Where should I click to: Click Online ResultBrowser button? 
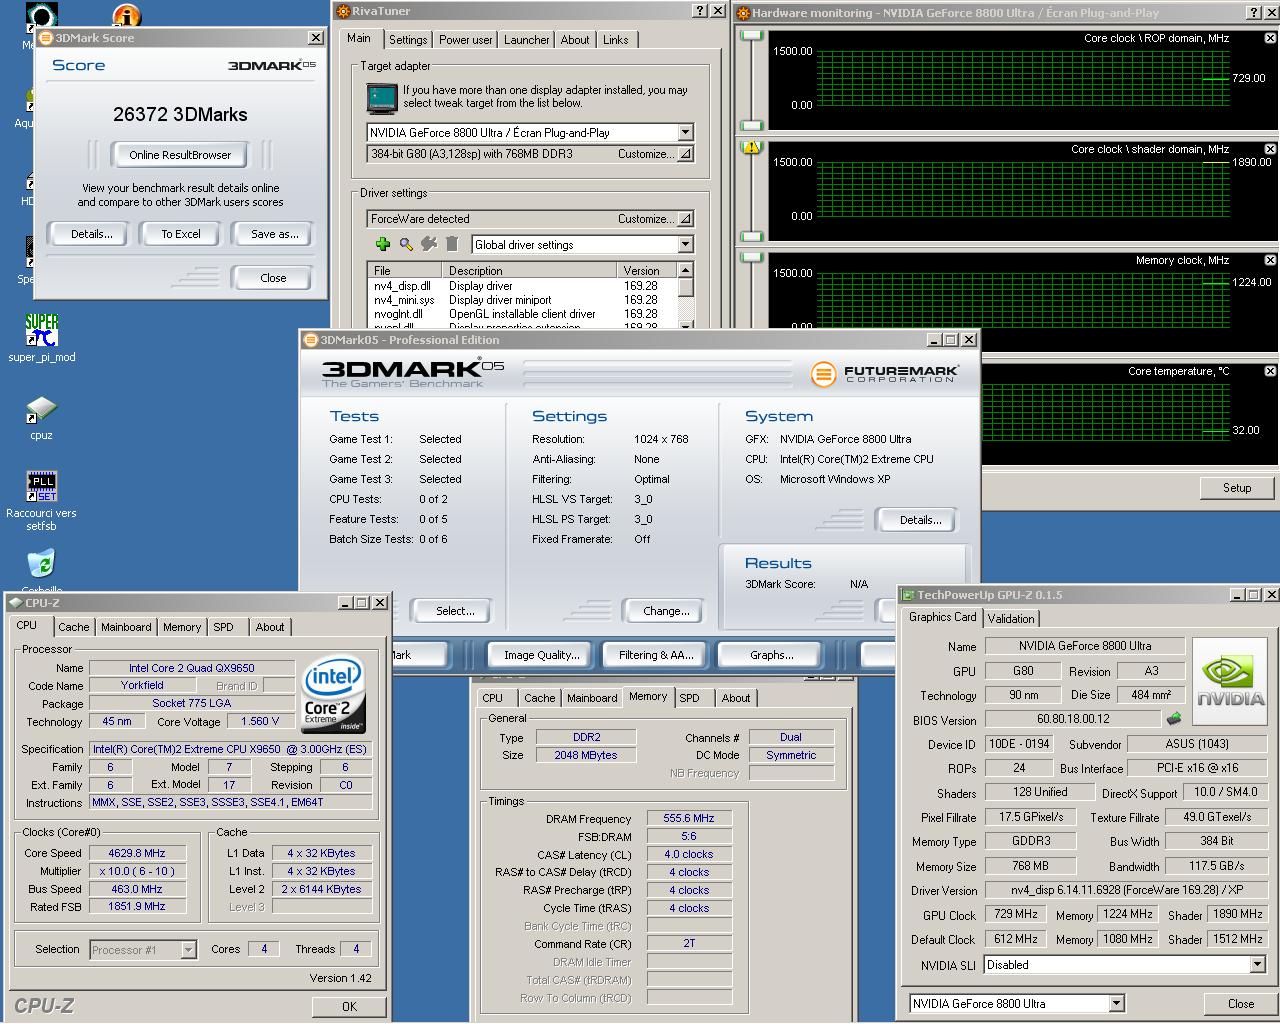[x=180, y=155]
